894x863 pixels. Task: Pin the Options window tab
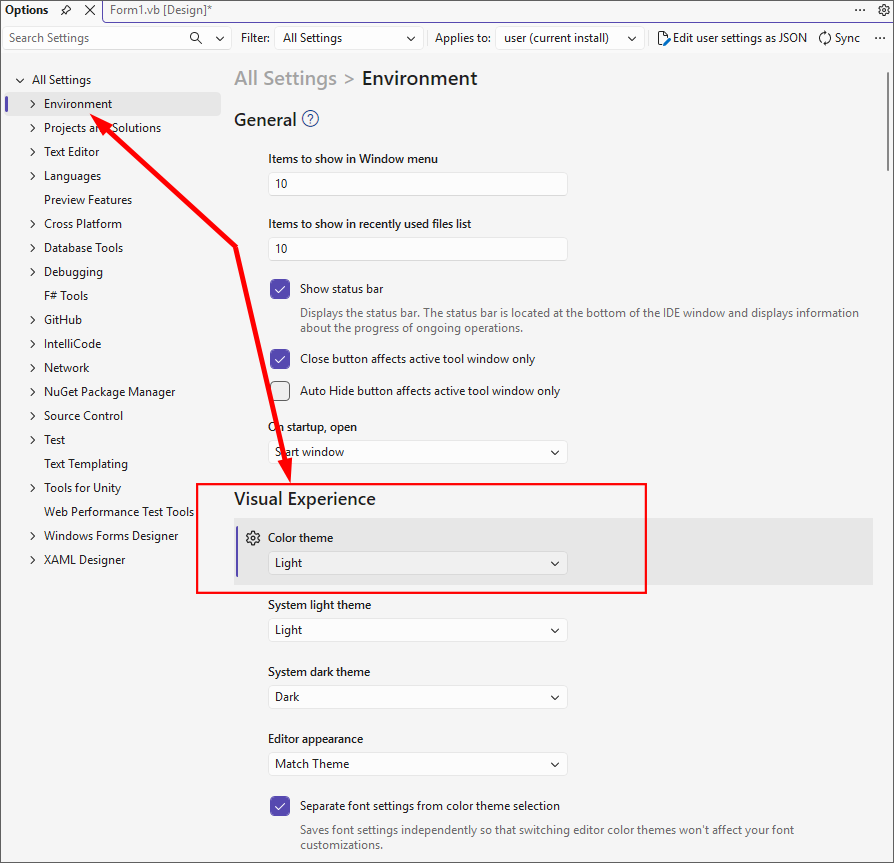pos(66,10)
